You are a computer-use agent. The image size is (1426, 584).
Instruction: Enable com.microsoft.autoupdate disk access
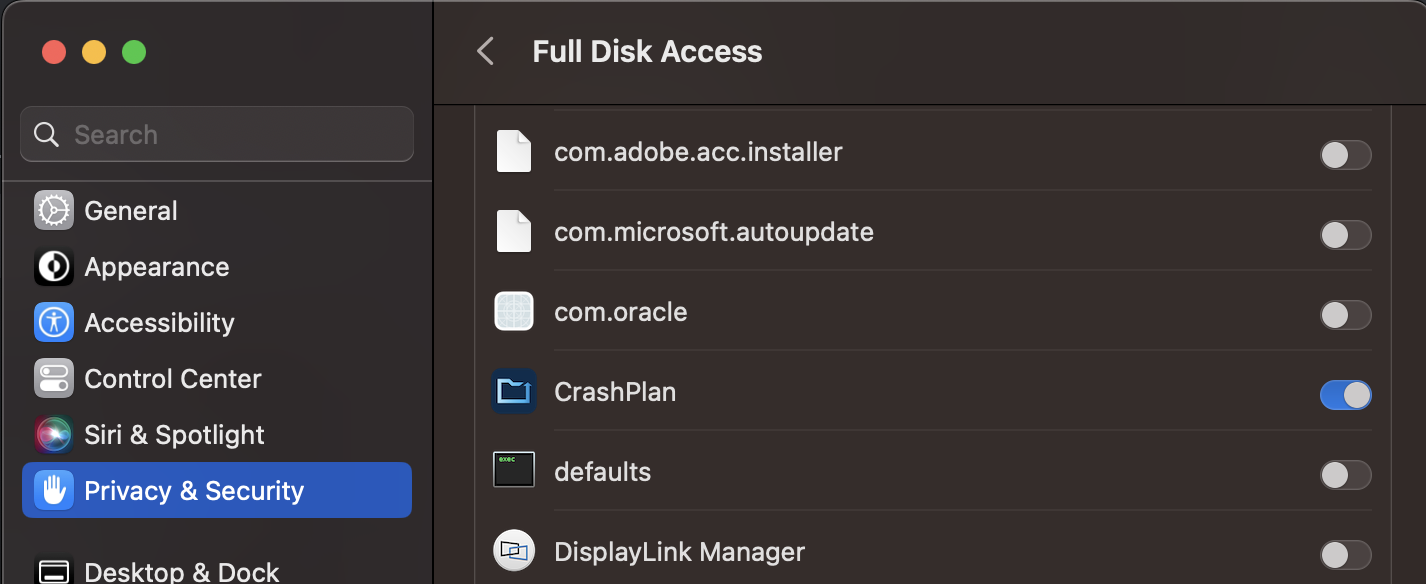pyautogui.click(x=1345, y=235)
